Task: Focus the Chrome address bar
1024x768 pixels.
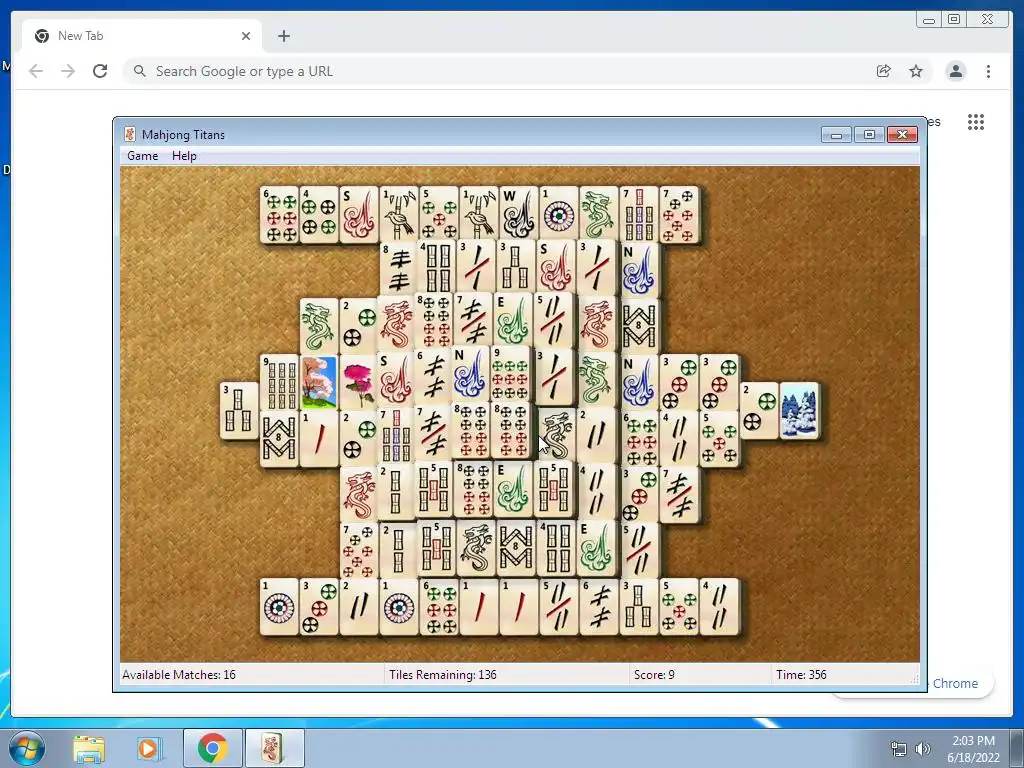Action: pyautogui.click(x=495, y=71)
